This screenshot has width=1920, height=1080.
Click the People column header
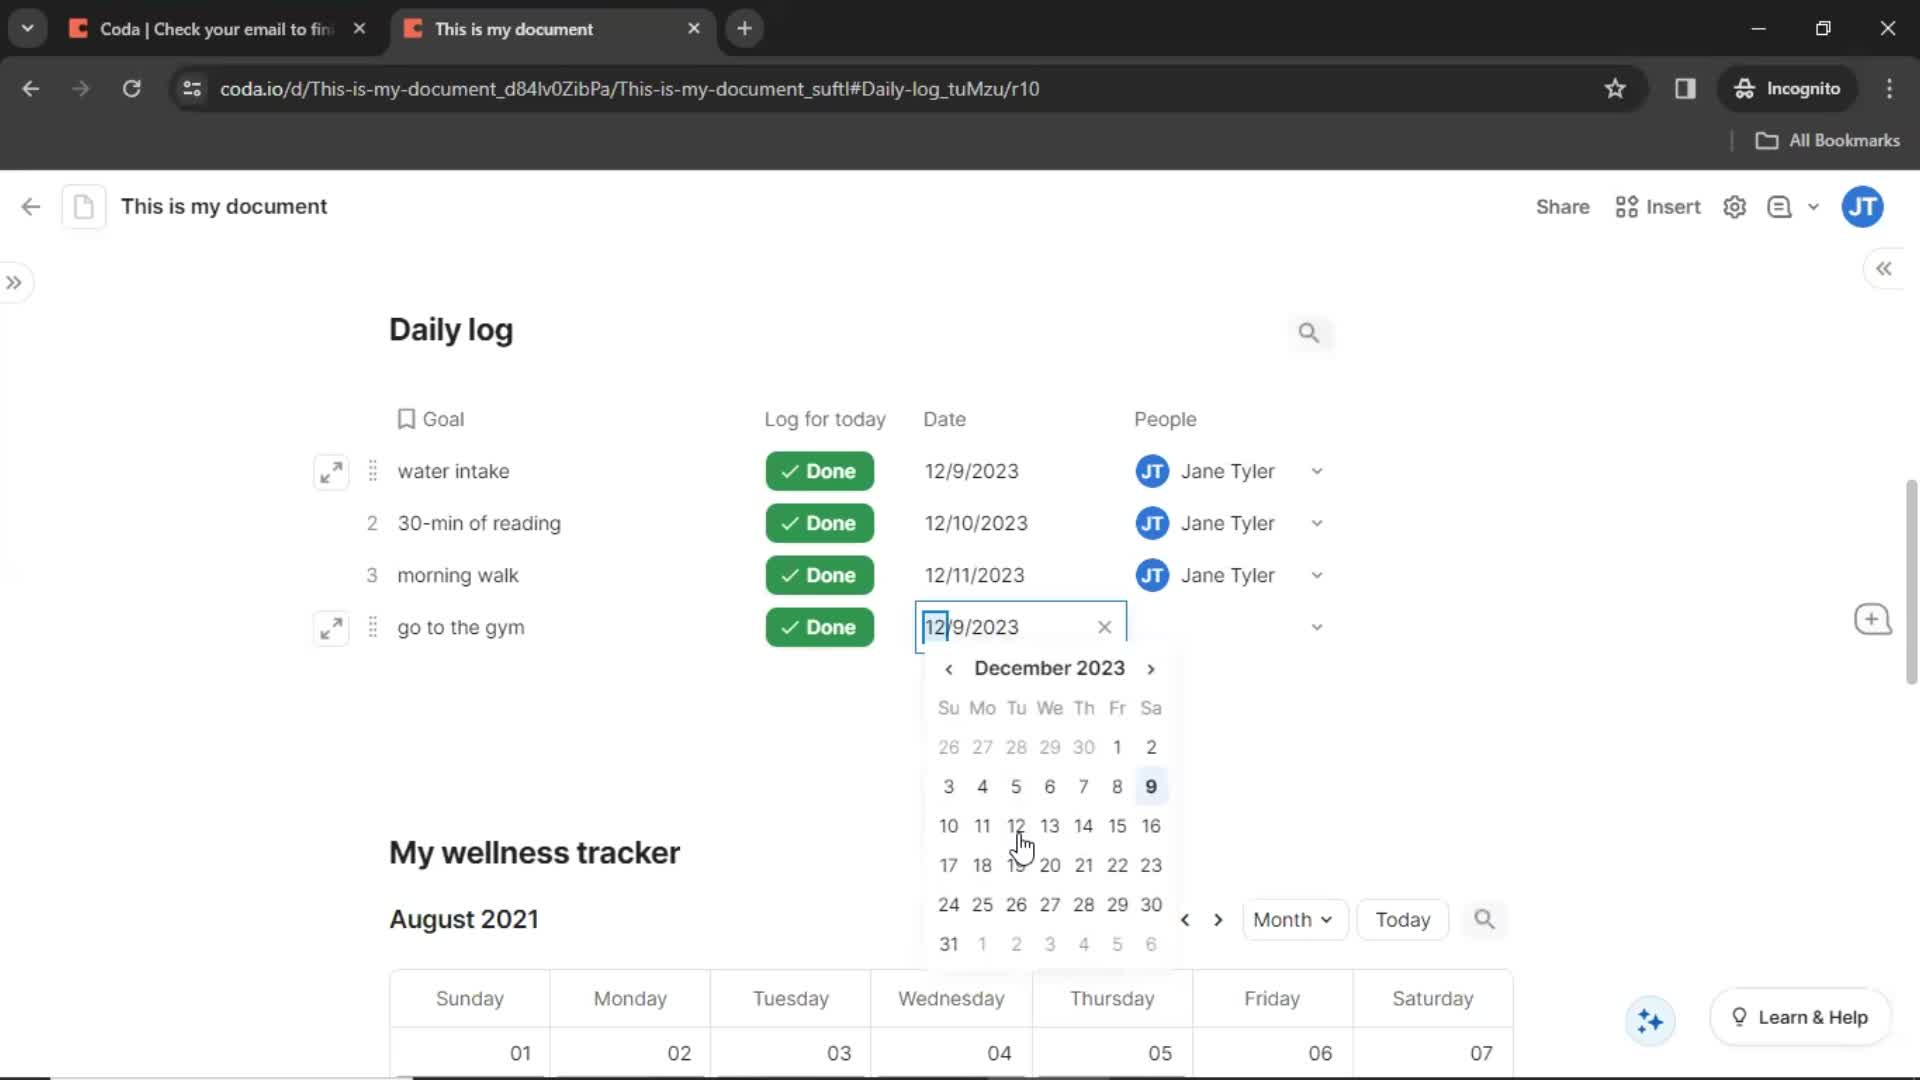click(1165, 419)
